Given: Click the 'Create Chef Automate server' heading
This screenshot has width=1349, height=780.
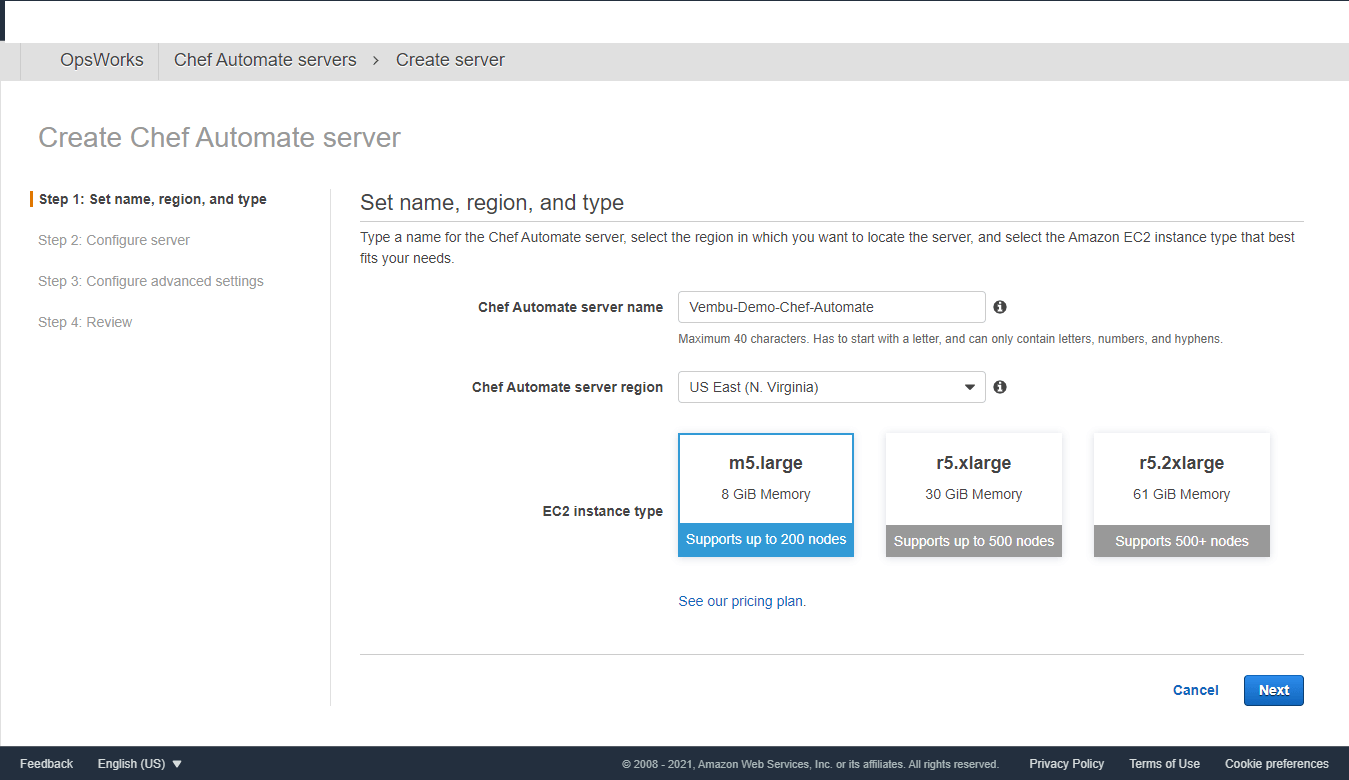Looking at the screenshot, I should coord(219,138).
